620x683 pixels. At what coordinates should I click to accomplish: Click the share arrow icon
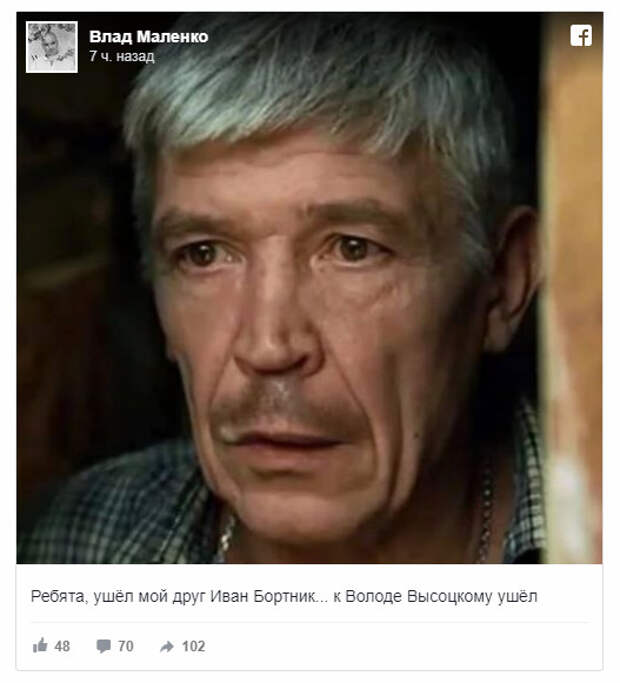pos(166,646)
